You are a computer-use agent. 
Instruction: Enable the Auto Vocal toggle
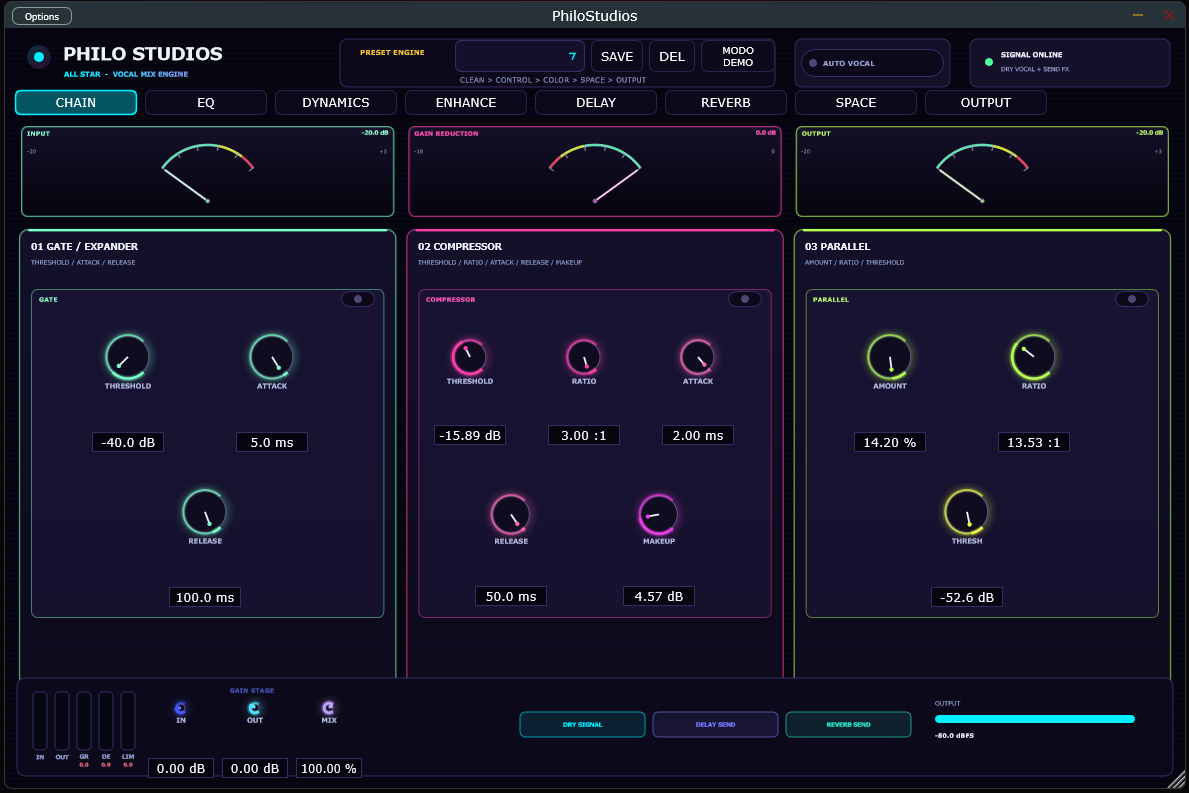872,63
